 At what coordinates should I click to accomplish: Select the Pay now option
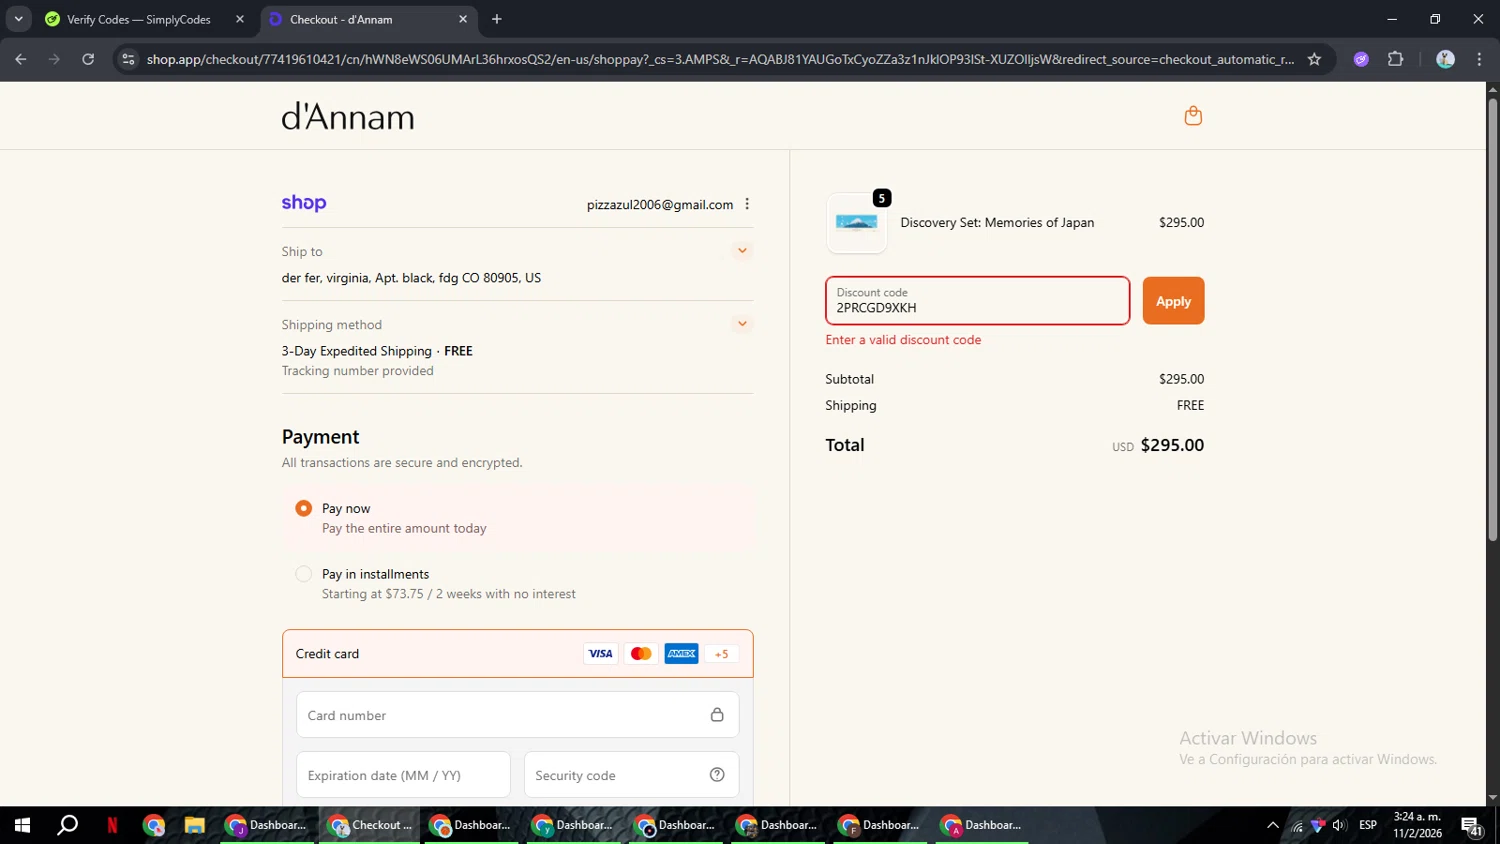coord(304,508)
